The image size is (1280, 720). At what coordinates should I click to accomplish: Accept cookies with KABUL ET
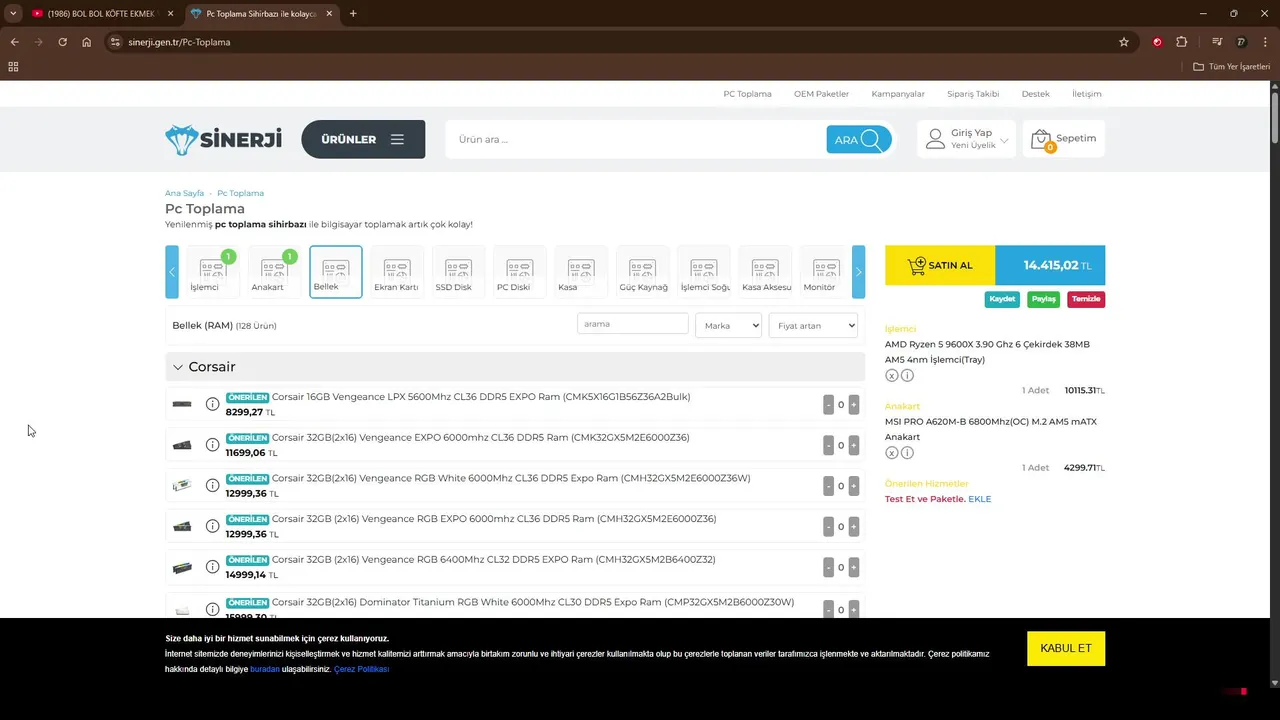click(1066, 648)
